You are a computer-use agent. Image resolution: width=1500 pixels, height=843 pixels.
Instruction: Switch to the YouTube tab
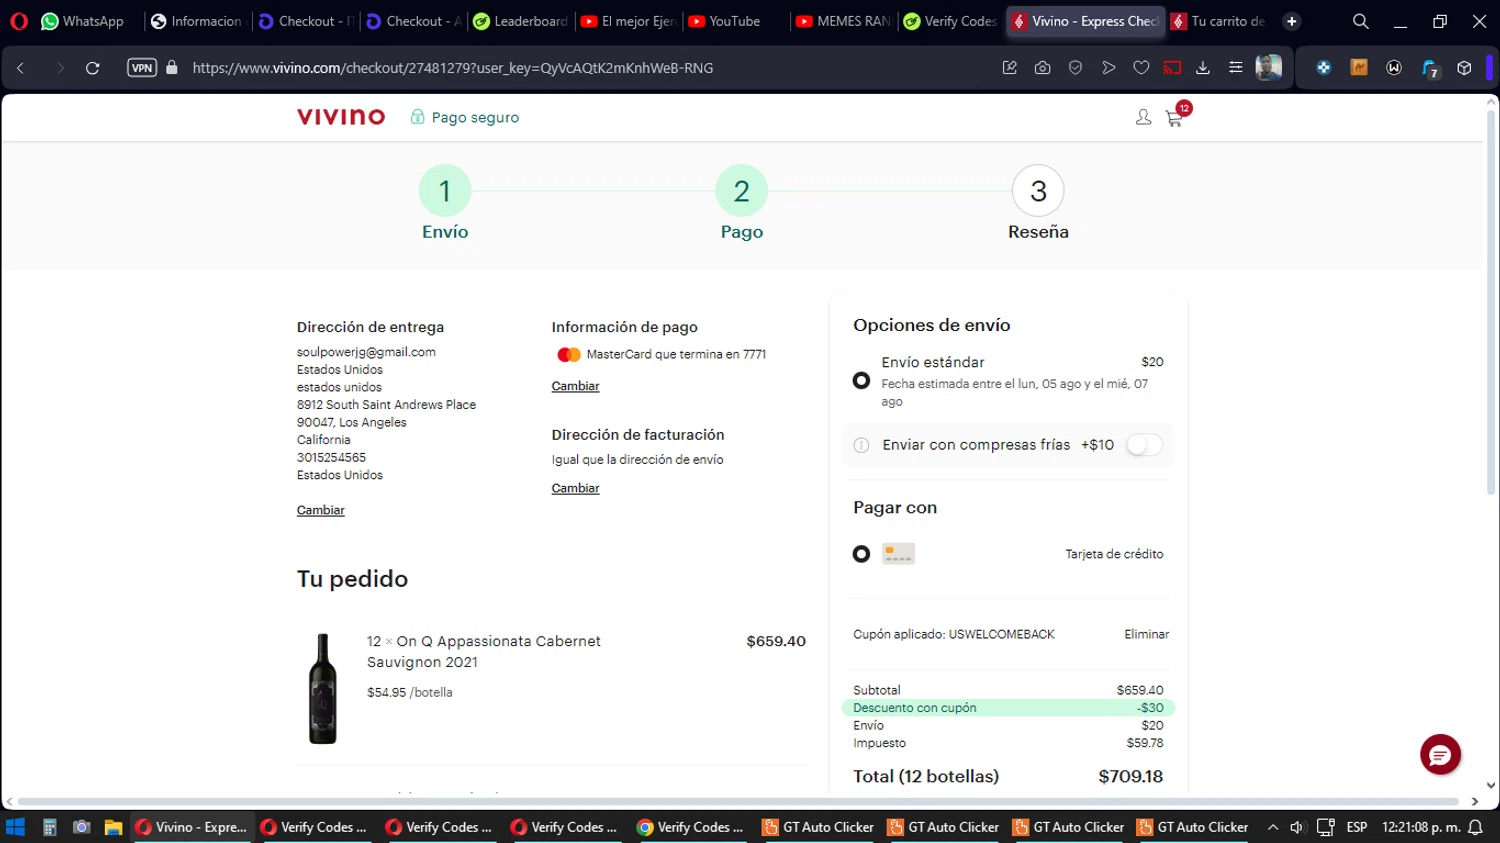tap(724, 21)
